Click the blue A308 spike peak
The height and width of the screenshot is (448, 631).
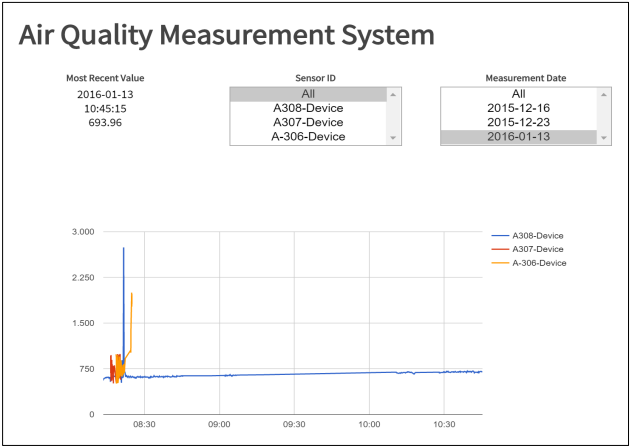[124, 248]
